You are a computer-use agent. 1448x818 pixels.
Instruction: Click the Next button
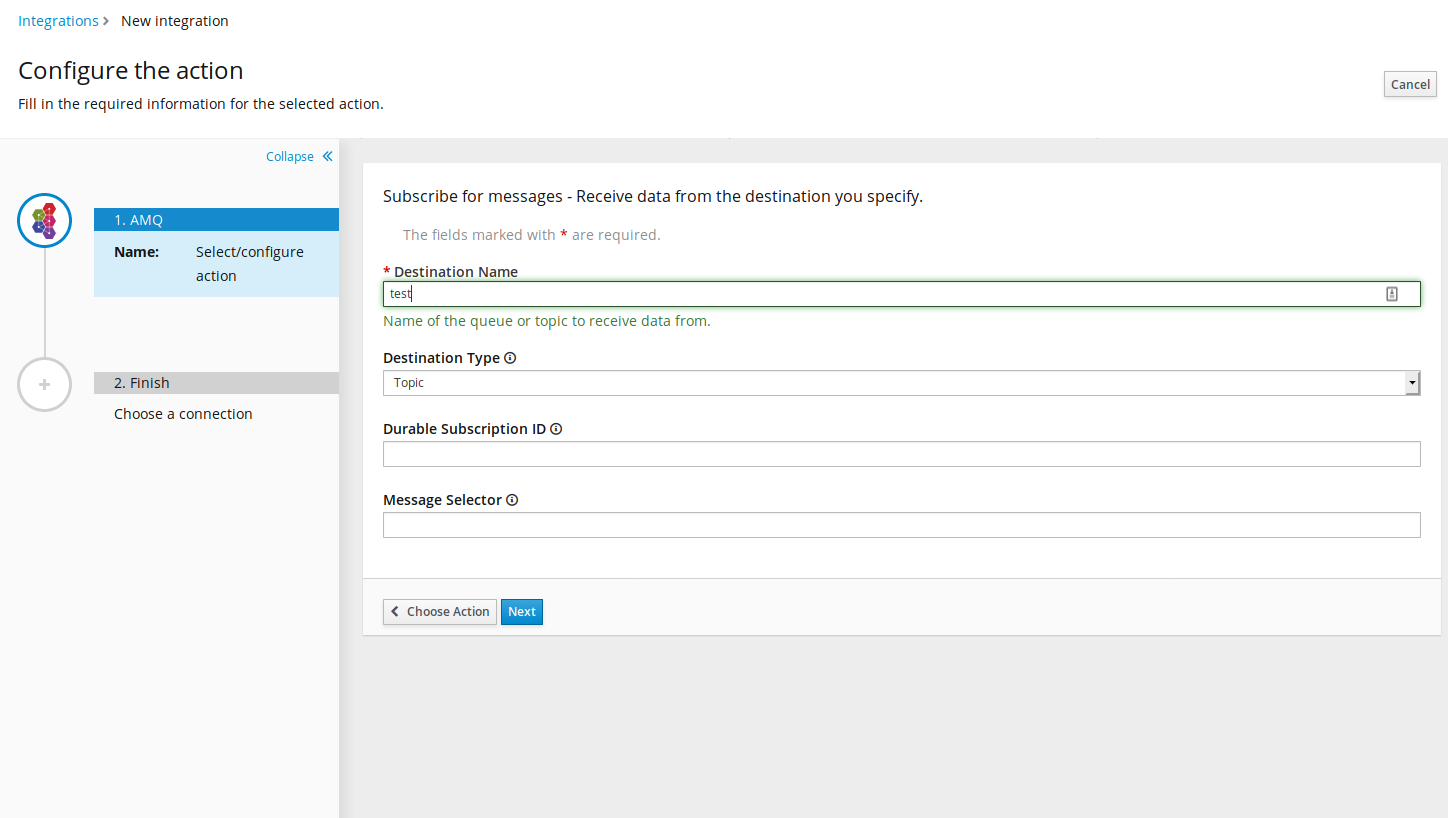(522, 611)
